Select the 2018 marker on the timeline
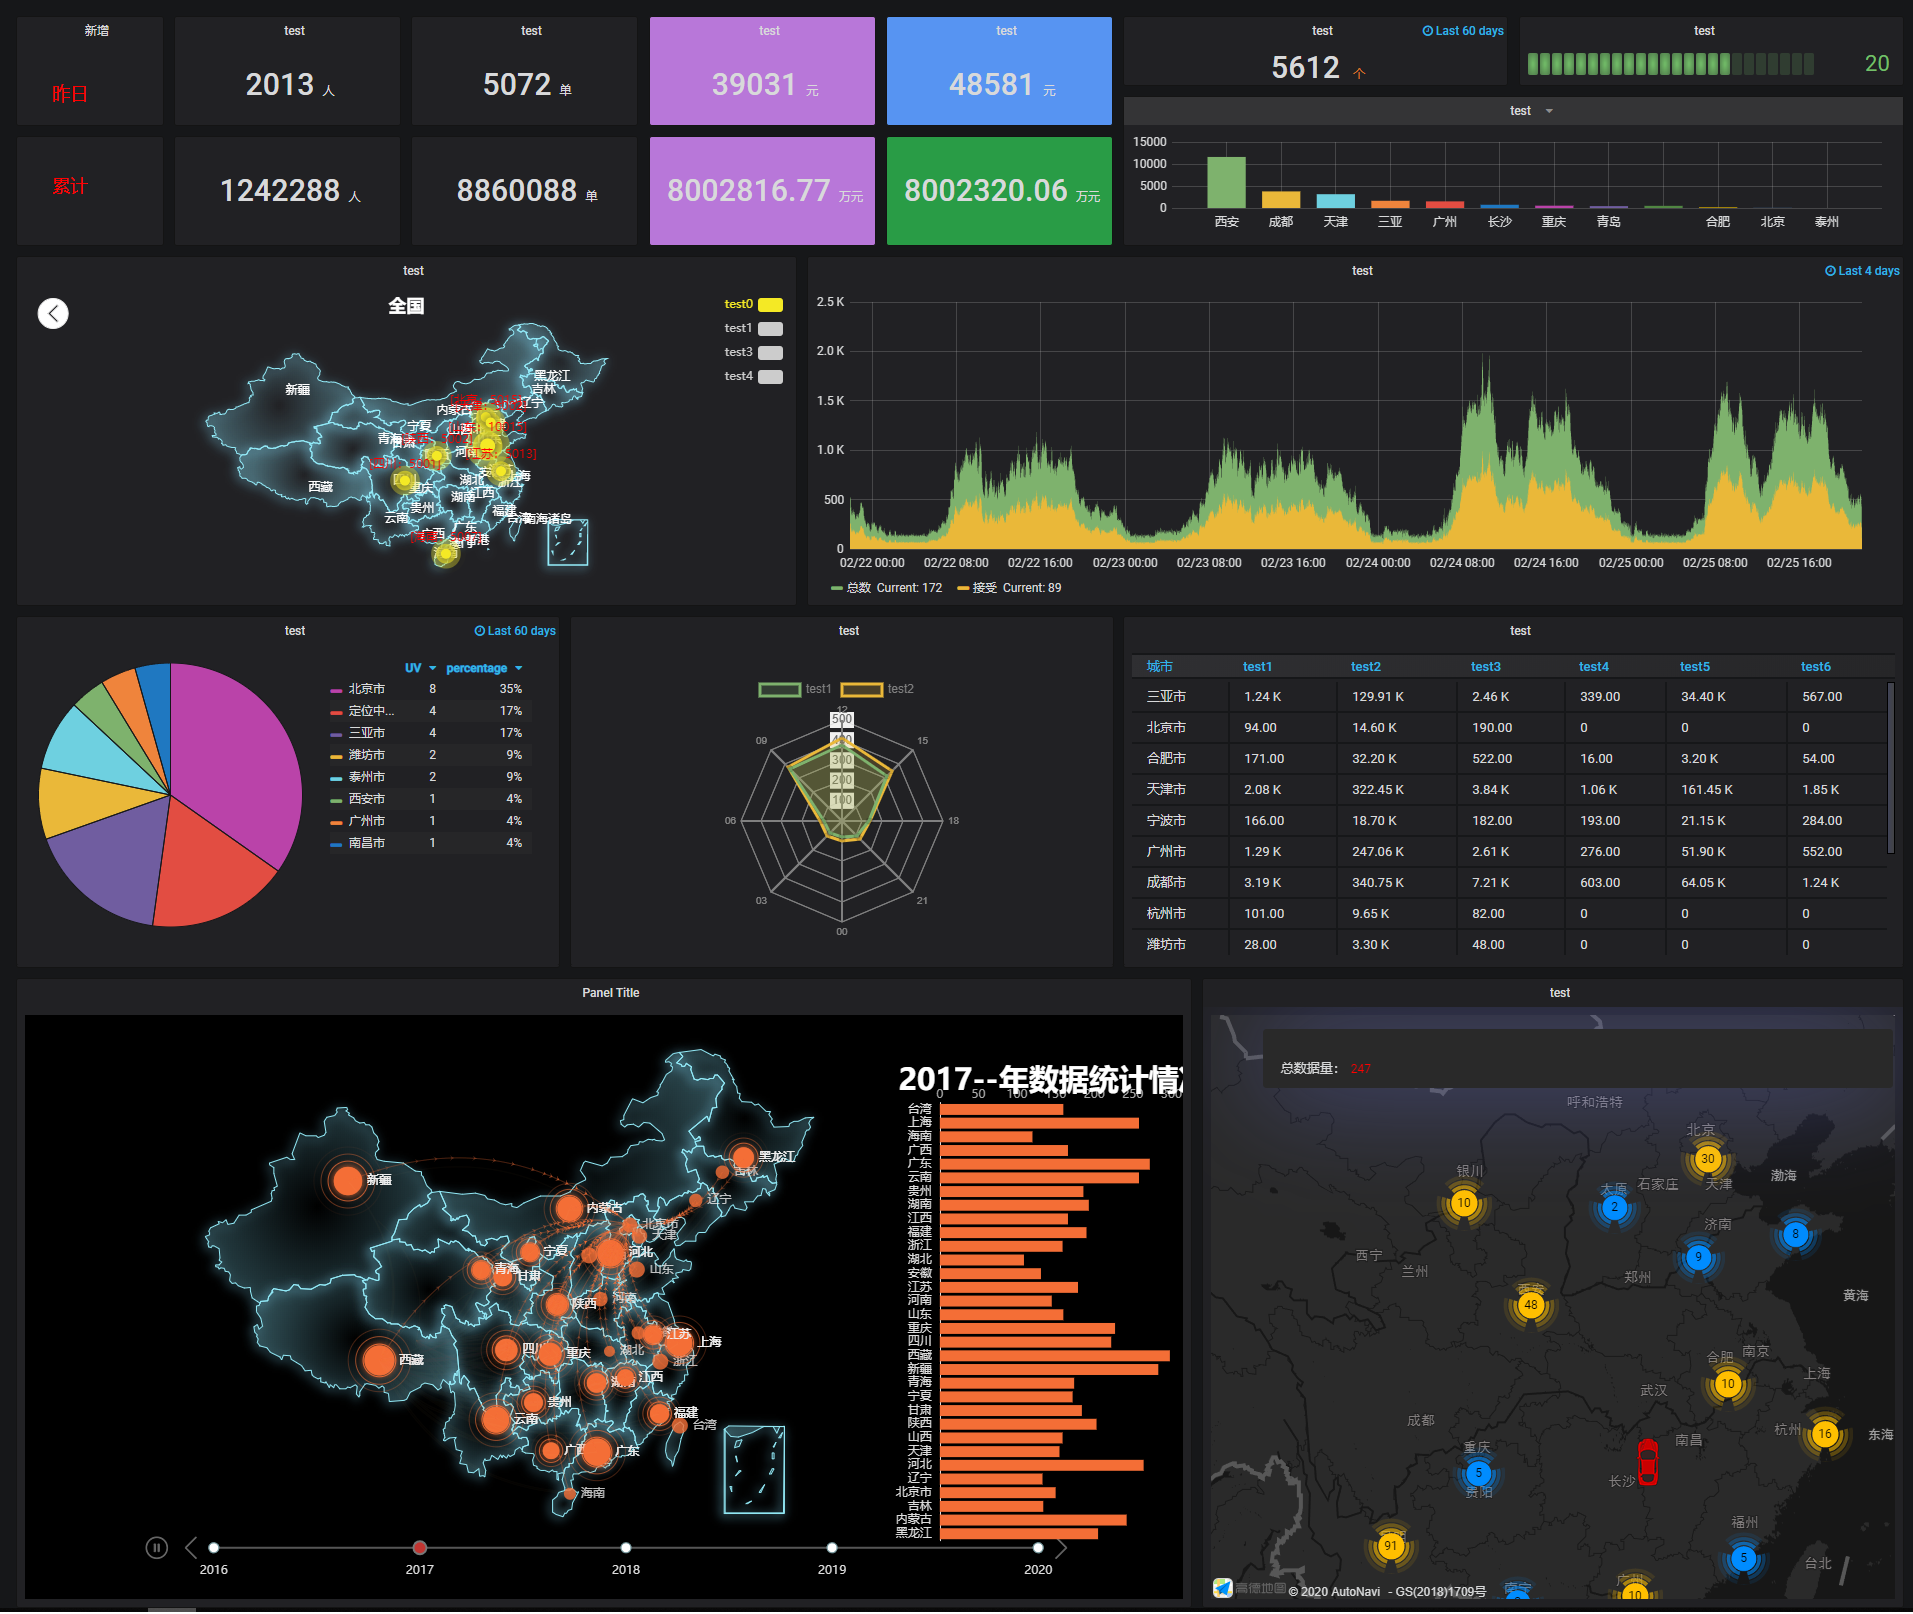Image resolution: width=1913 pixels, height=1614 pixels. pyautogui.click(x=626, y=1548)
